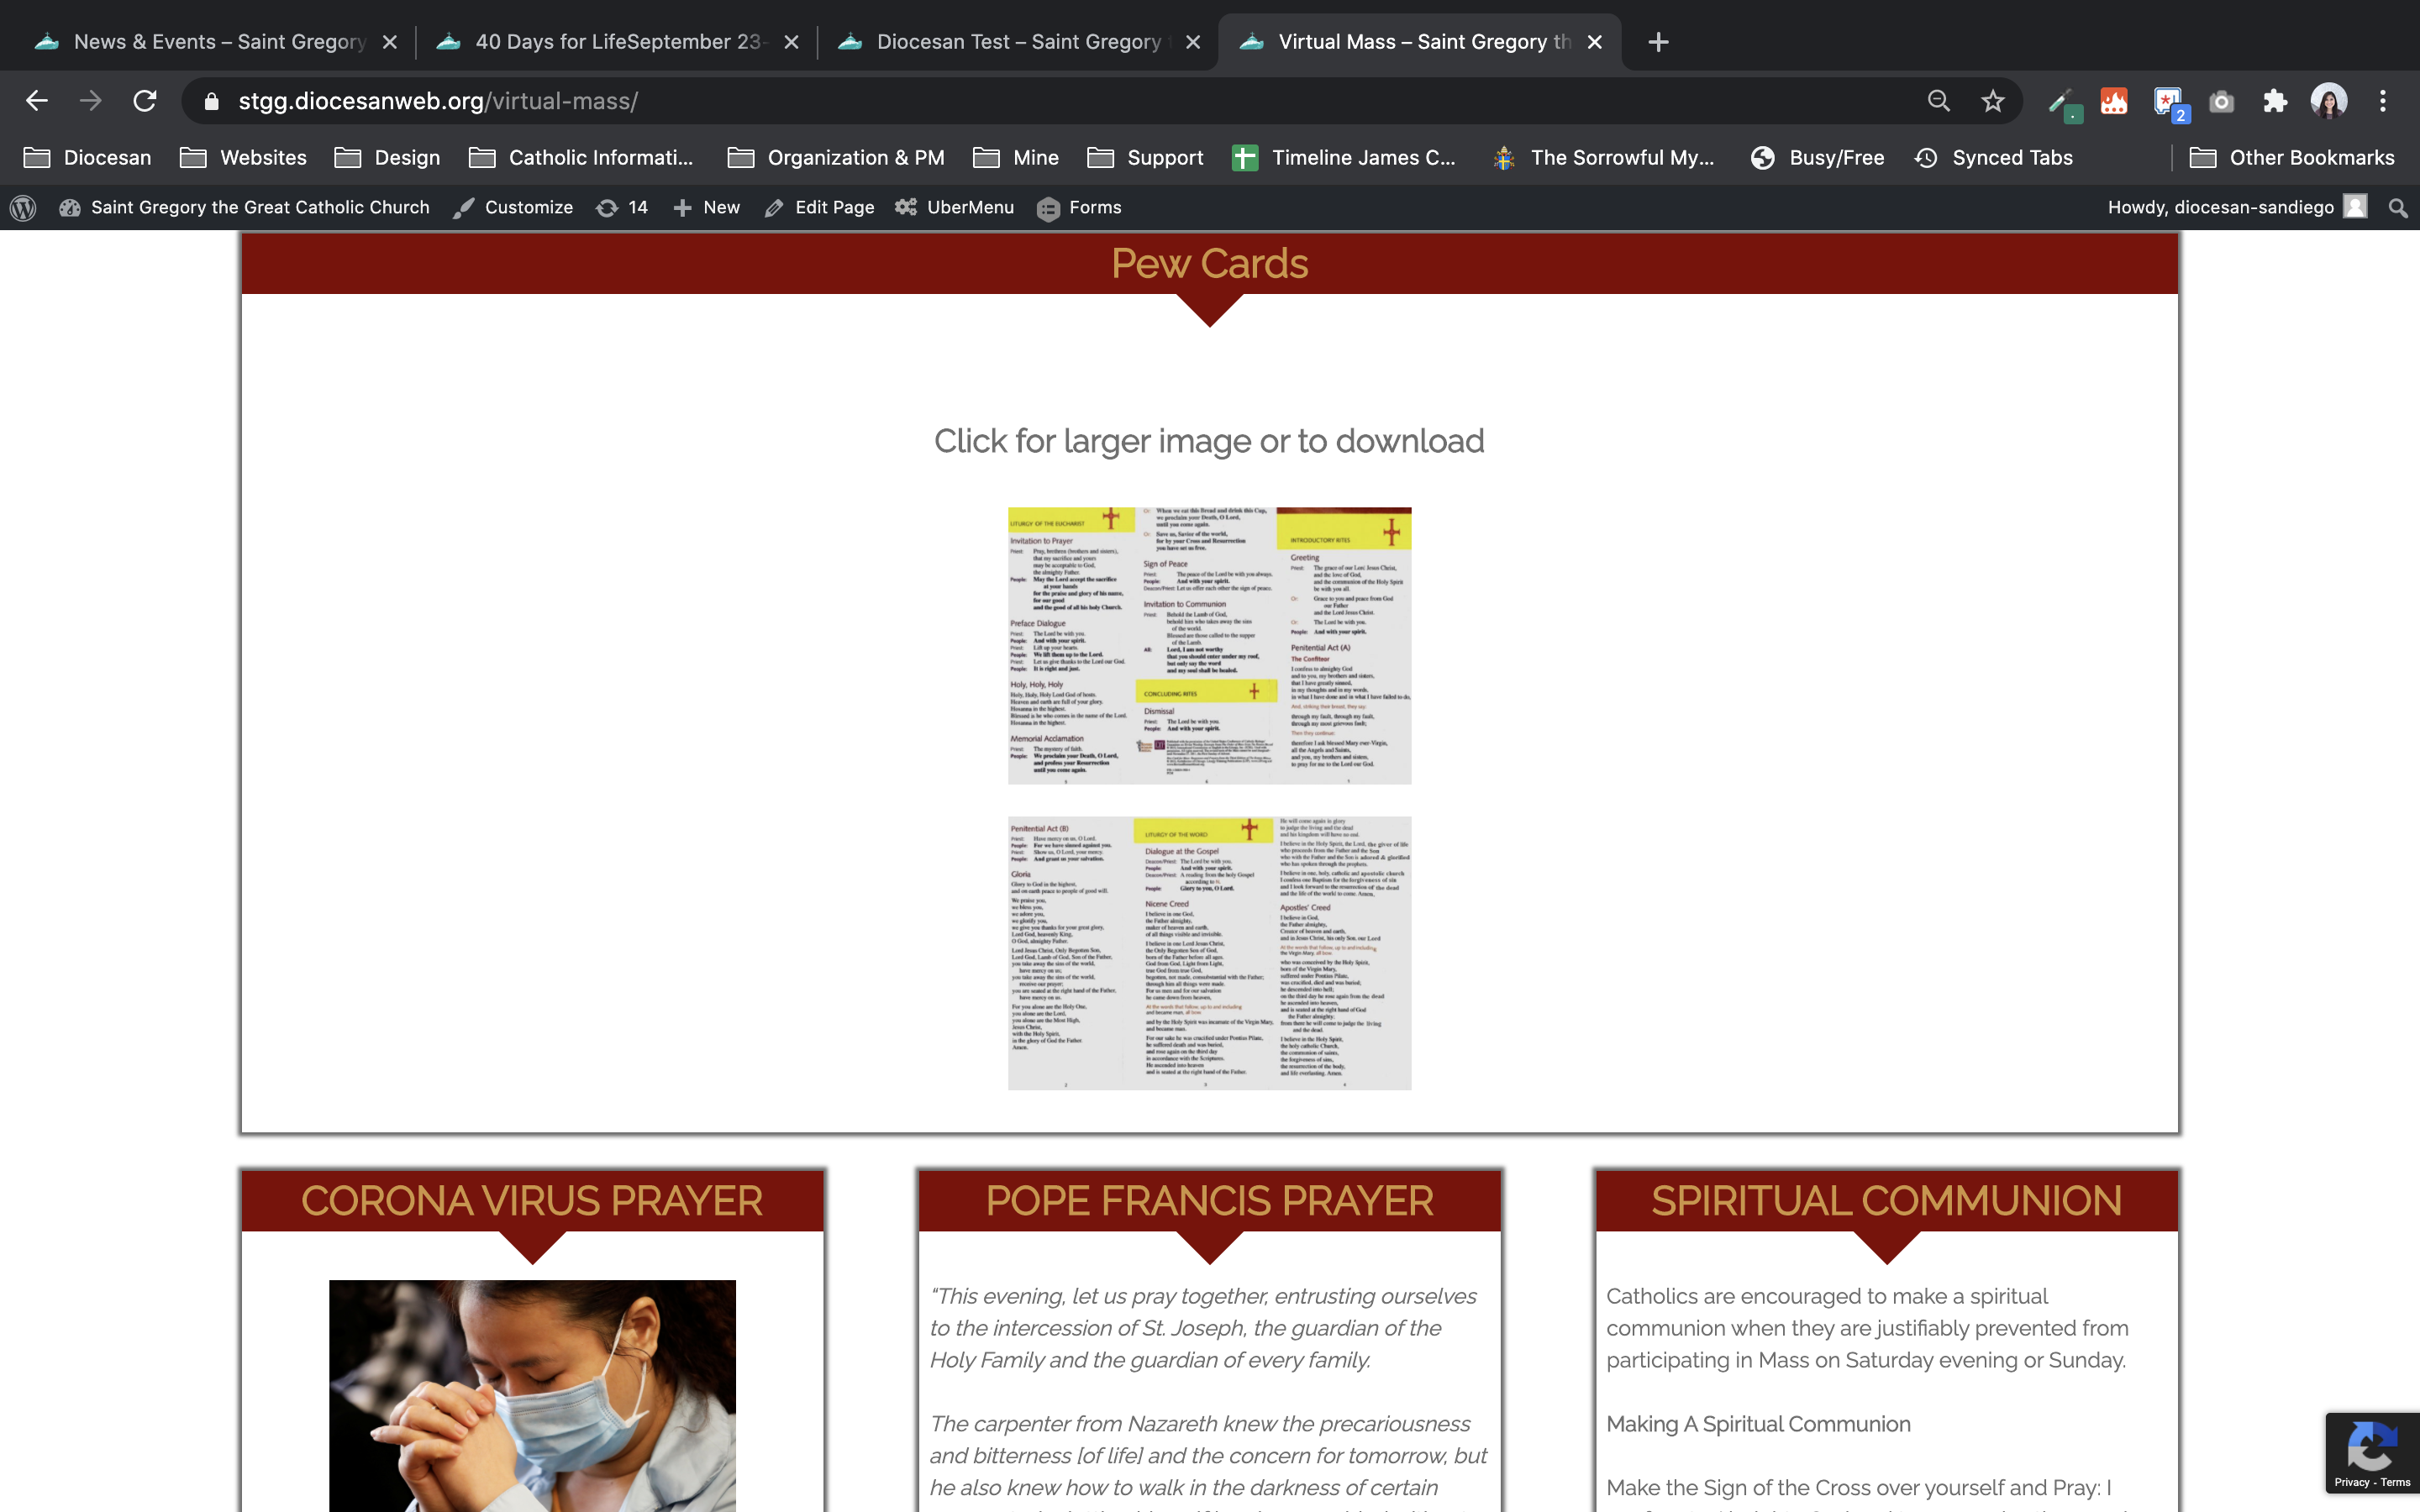This screenshot has width=2420, height=1512.
Task: Expand the Catholic Information bookmark folder
Action: tap(581, 157)
